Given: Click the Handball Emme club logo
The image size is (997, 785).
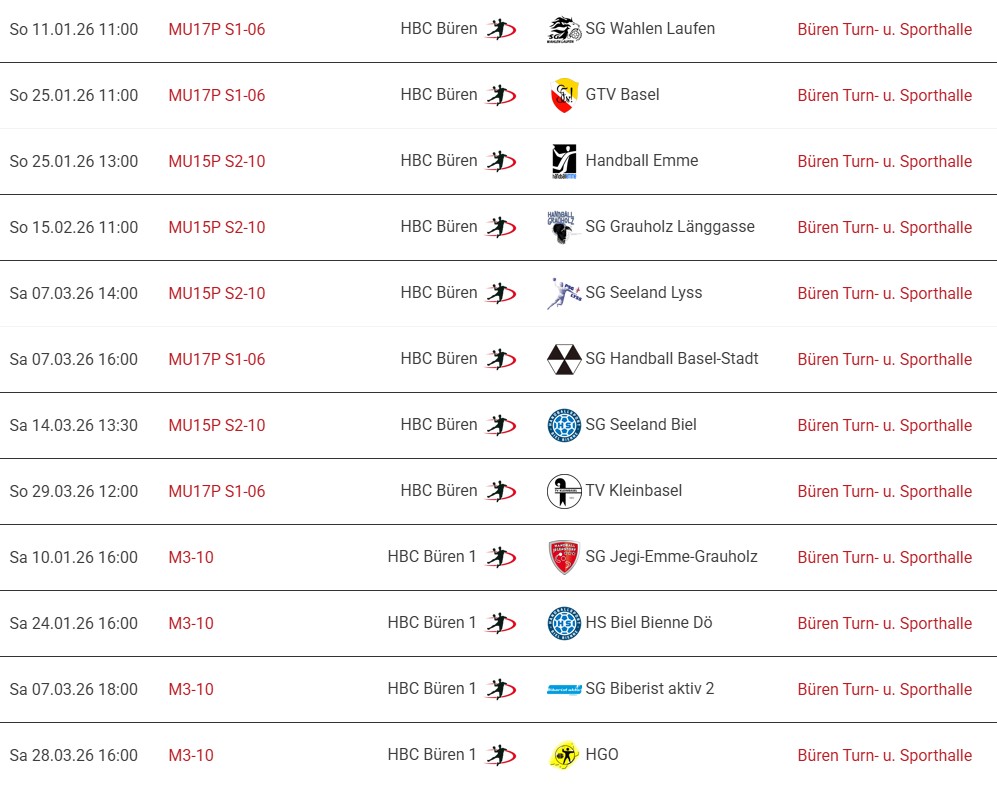Looking at the screenshot, I should (564, 162).
